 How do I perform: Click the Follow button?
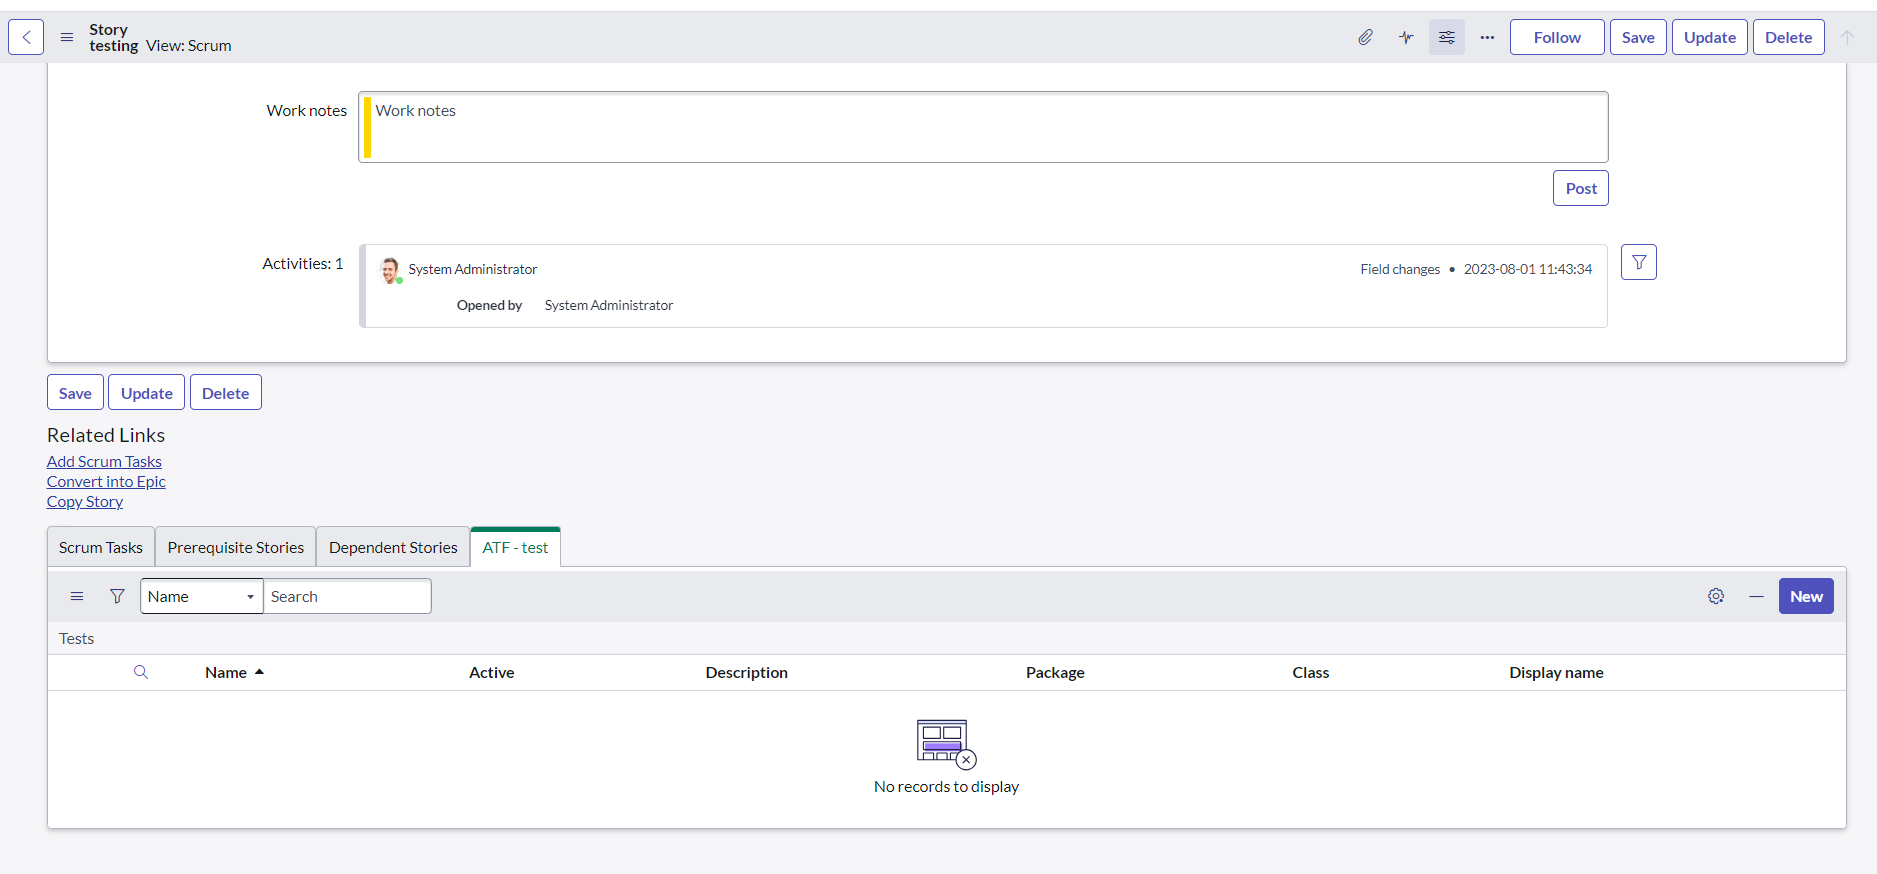1556,37
